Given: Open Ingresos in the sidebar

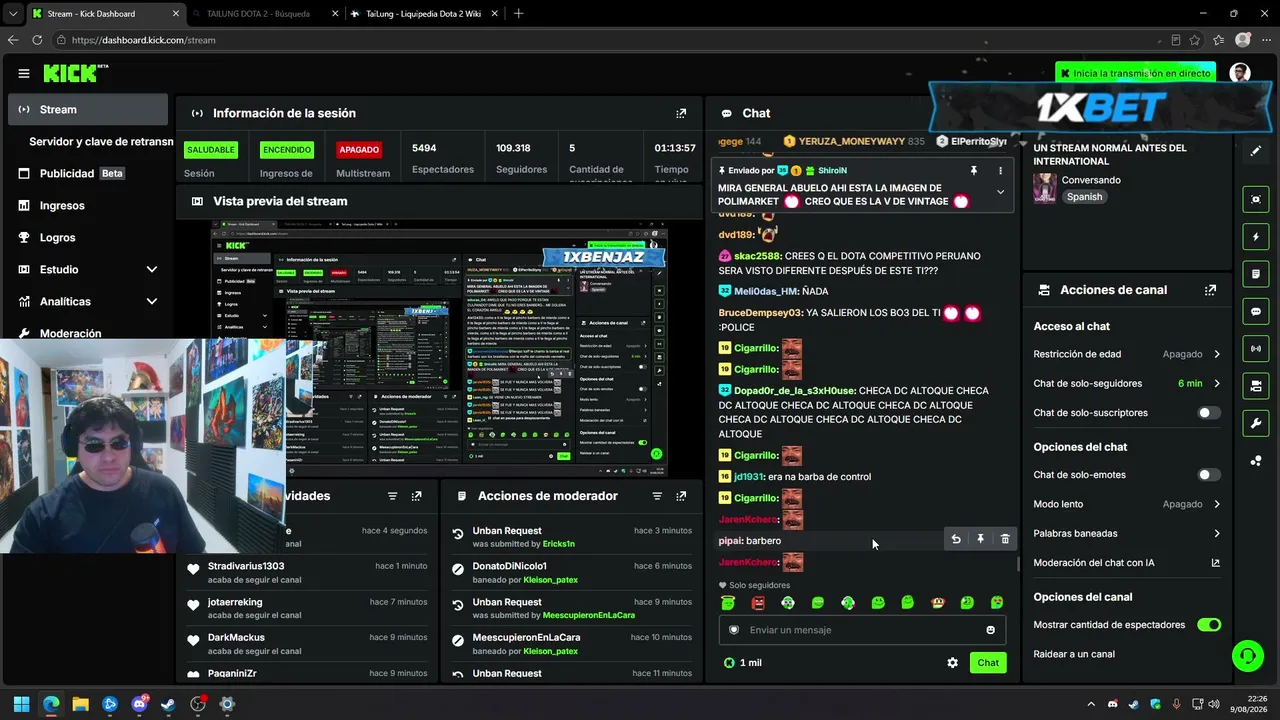Looking at the screenshot, I should [x=88, y=205].
